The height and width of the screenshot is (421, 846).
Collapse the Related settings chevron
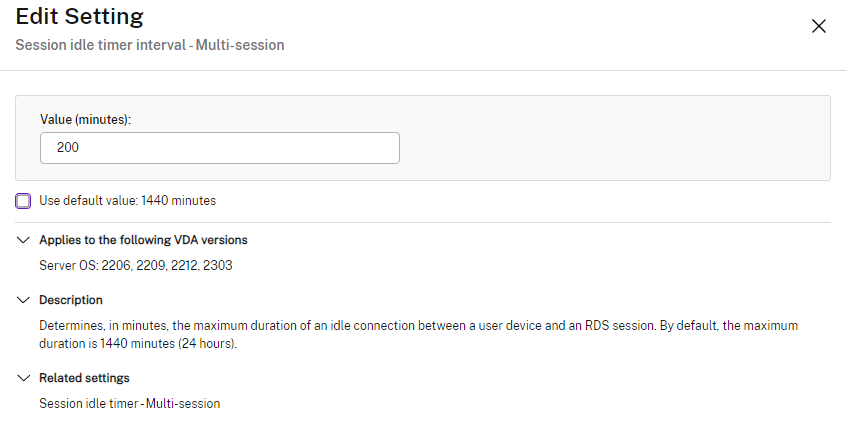click(x=23, y=378)
